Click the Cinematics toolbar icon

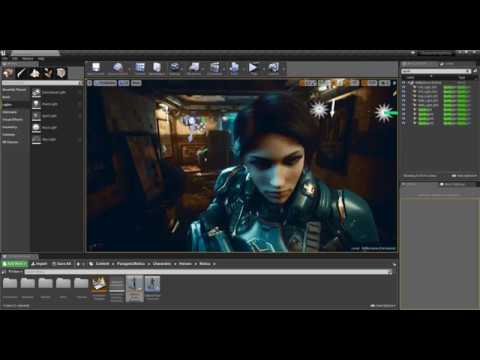pos(215,69)
